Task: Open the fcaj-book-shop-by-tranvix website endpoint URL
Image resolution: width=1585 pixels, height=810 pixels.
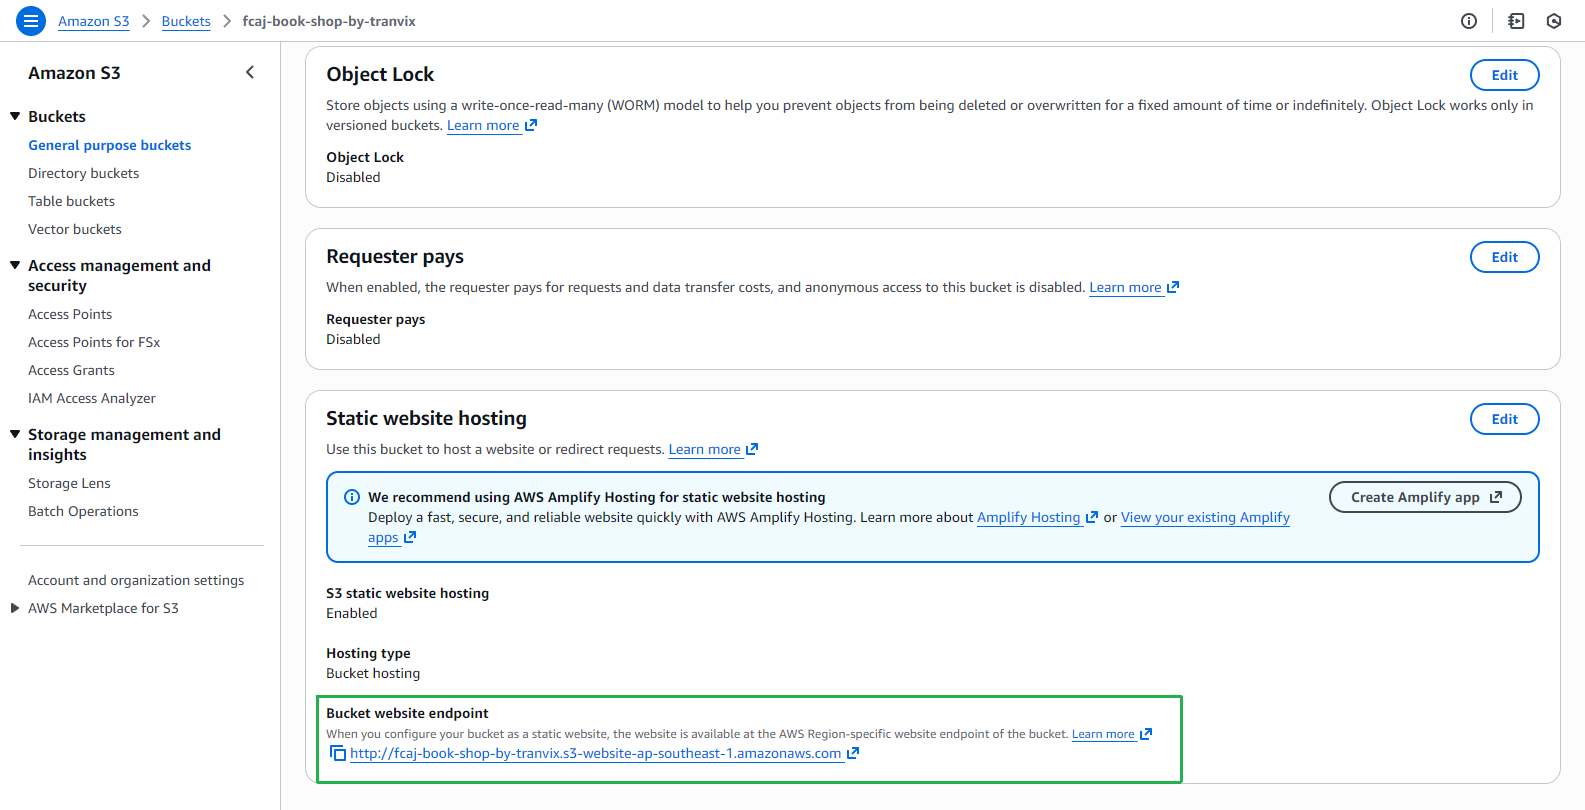Action: (596, 753)
